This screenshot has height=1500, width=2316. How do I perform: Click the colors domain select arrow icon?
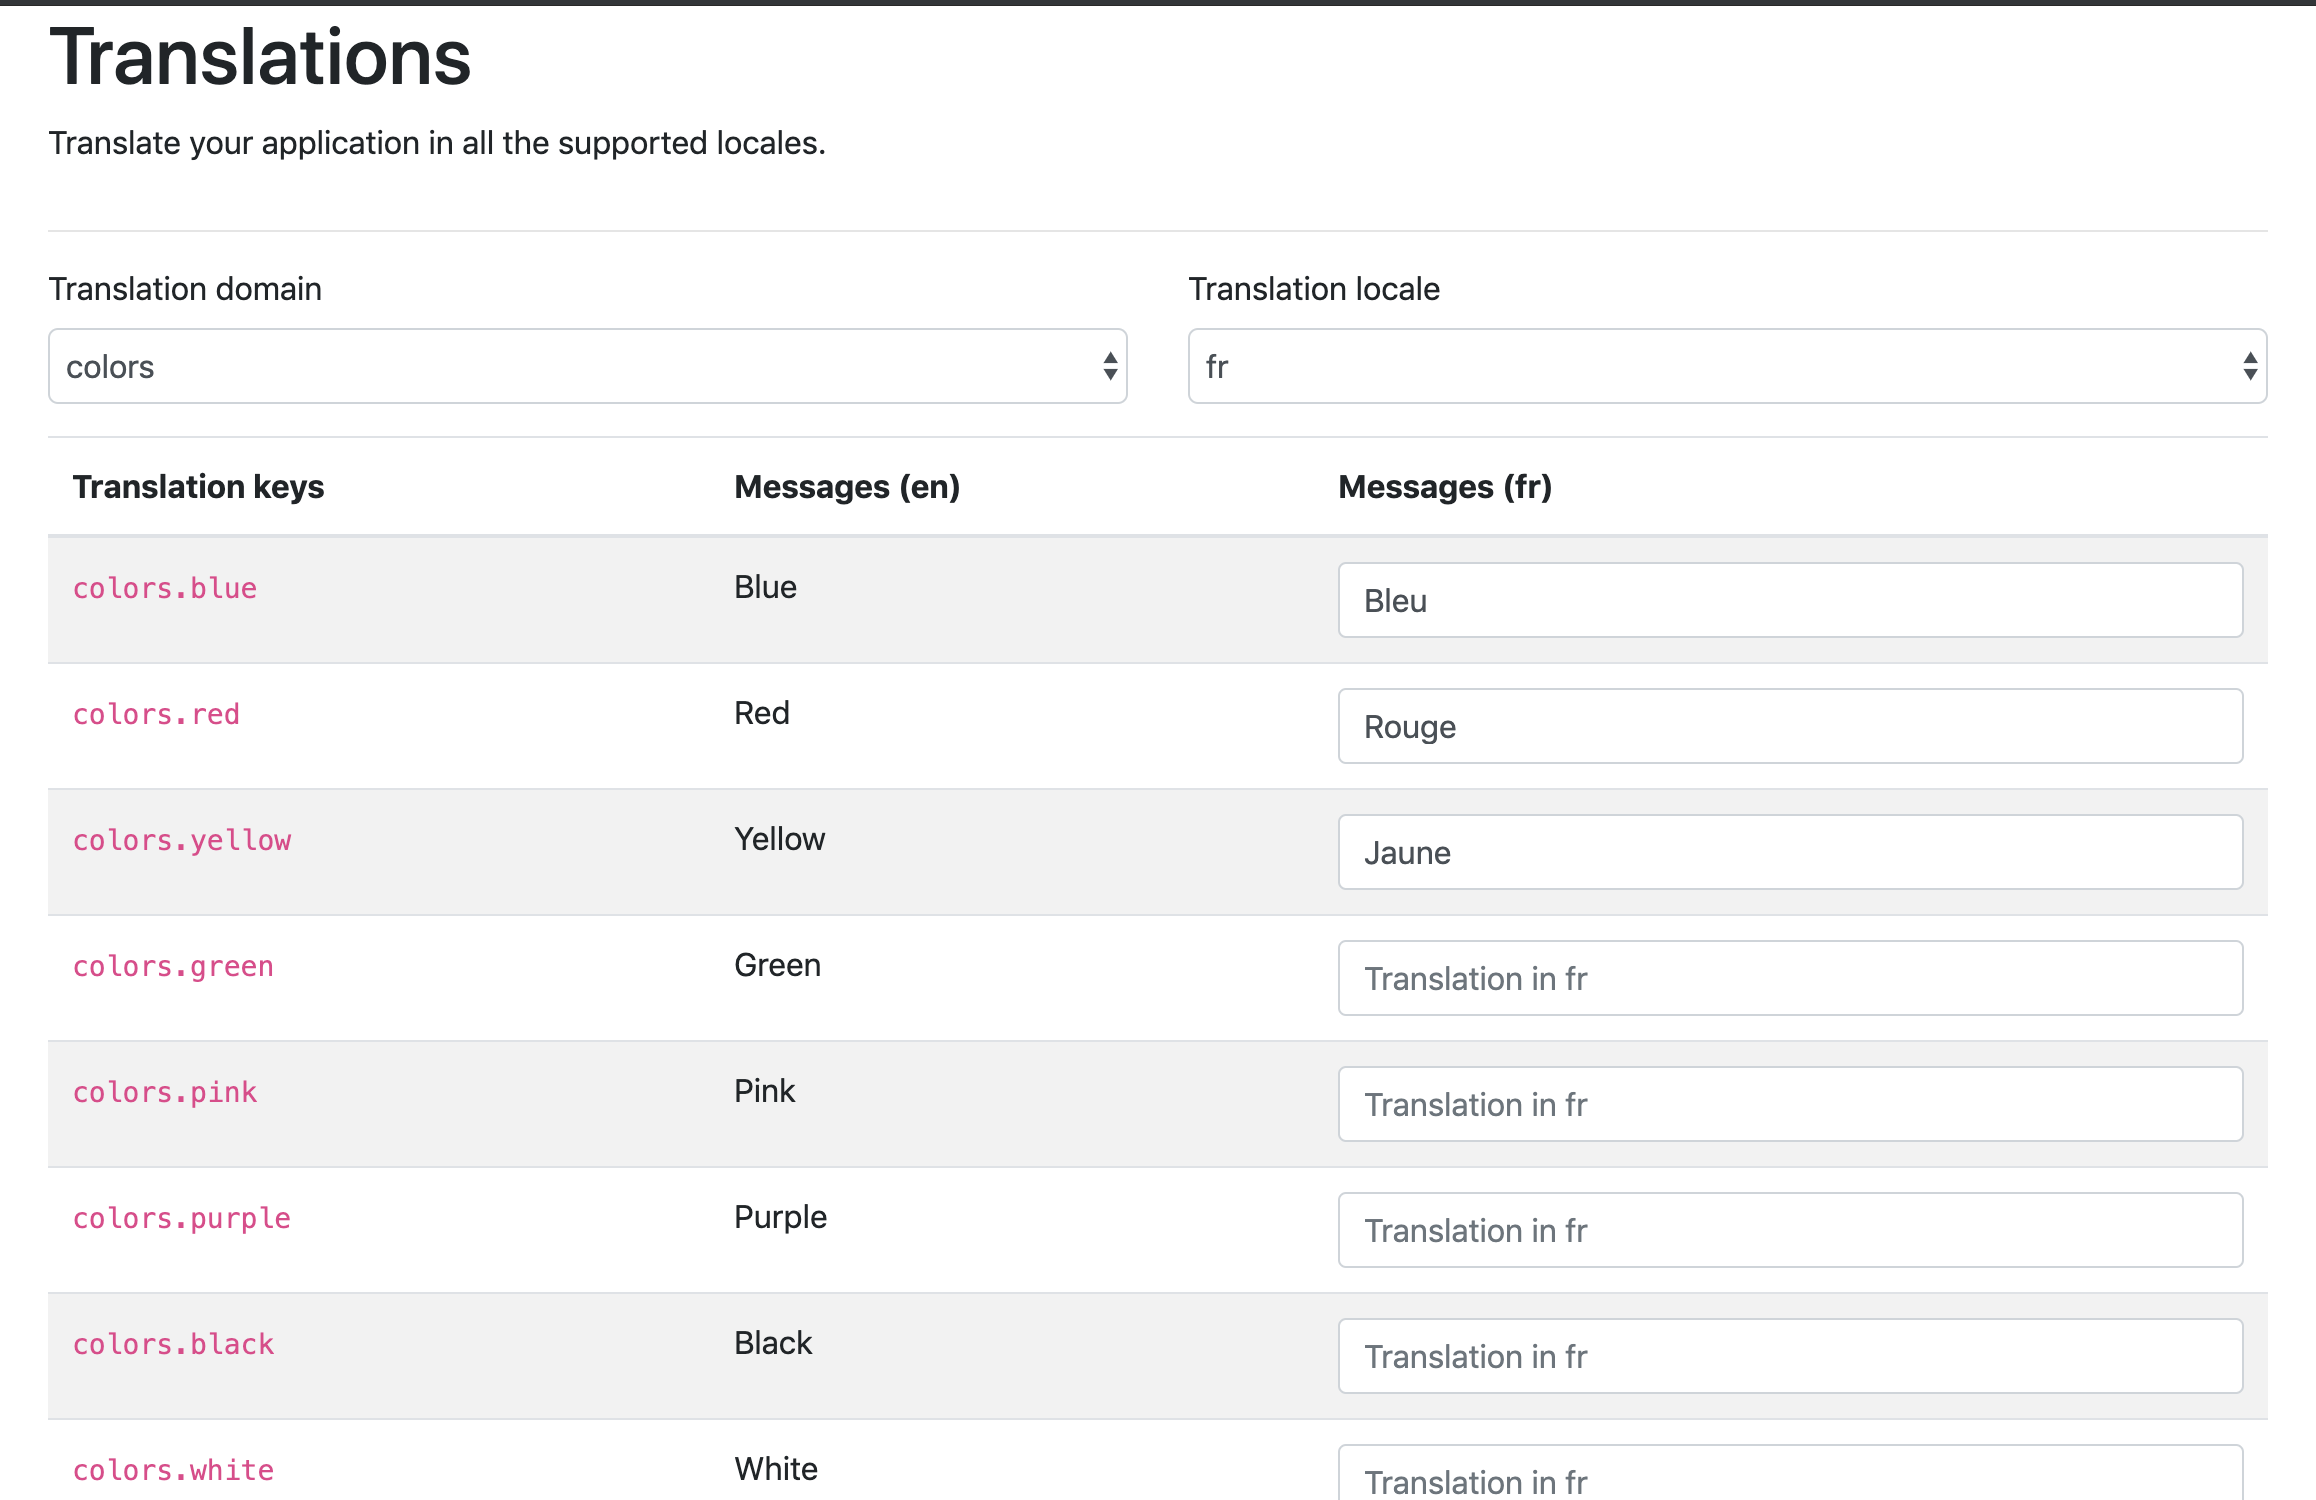(1110, 366)
